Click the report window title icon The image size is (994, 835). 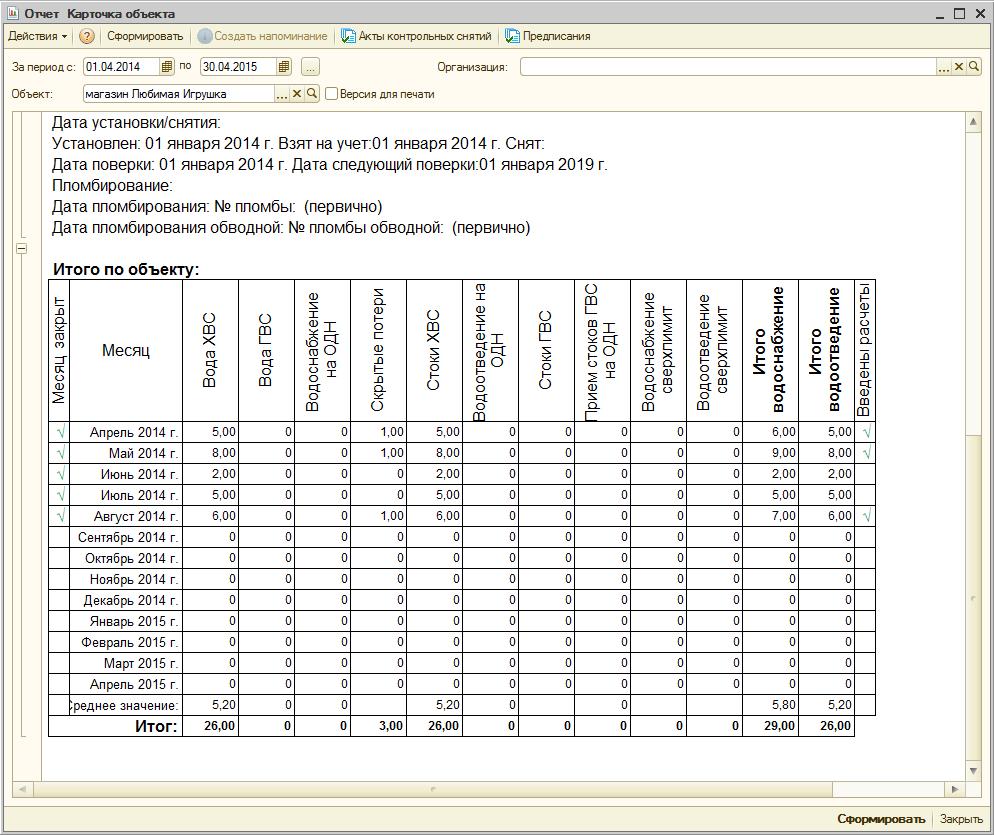(13, 13)
